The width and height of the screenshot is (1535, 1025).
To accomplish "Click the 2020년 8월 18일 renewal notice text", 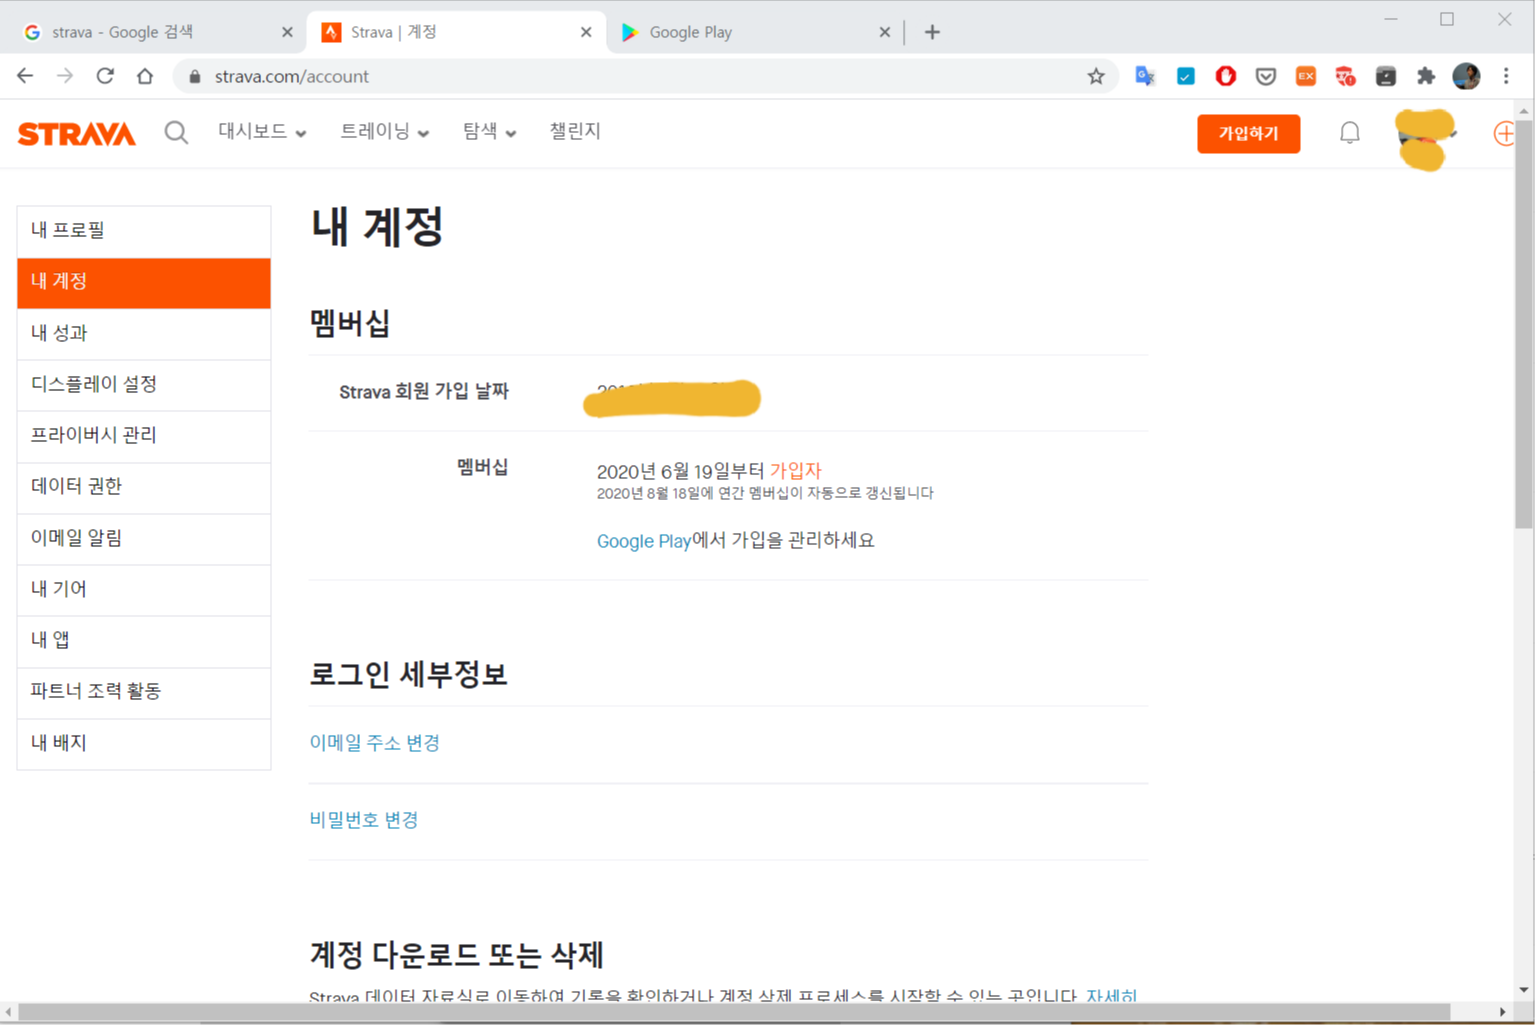I will (x=765, y=493).
